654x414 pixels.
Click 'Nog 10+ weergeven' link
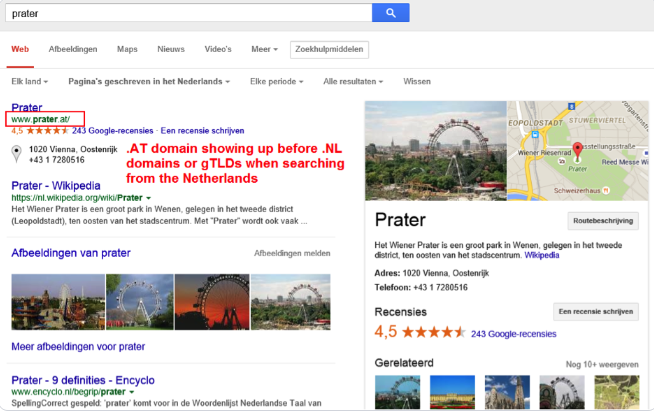602,365
